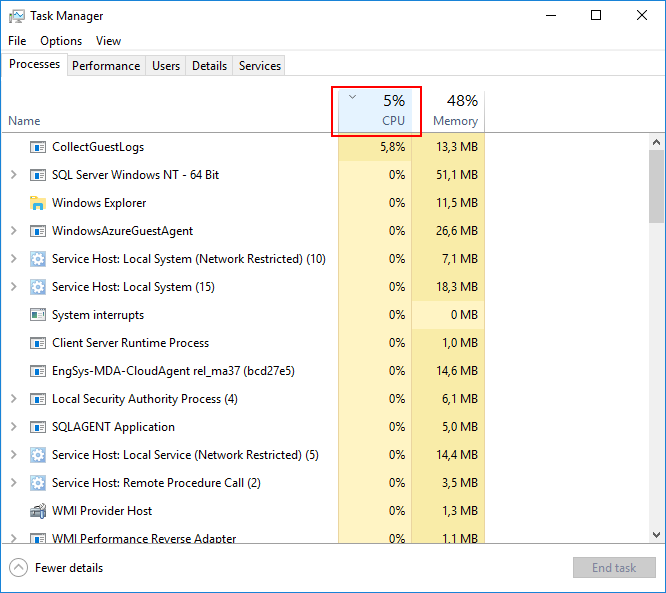This screenshot has height=593, width=666.
Task: Select the Processes tab
Action: tap(34, 64)
